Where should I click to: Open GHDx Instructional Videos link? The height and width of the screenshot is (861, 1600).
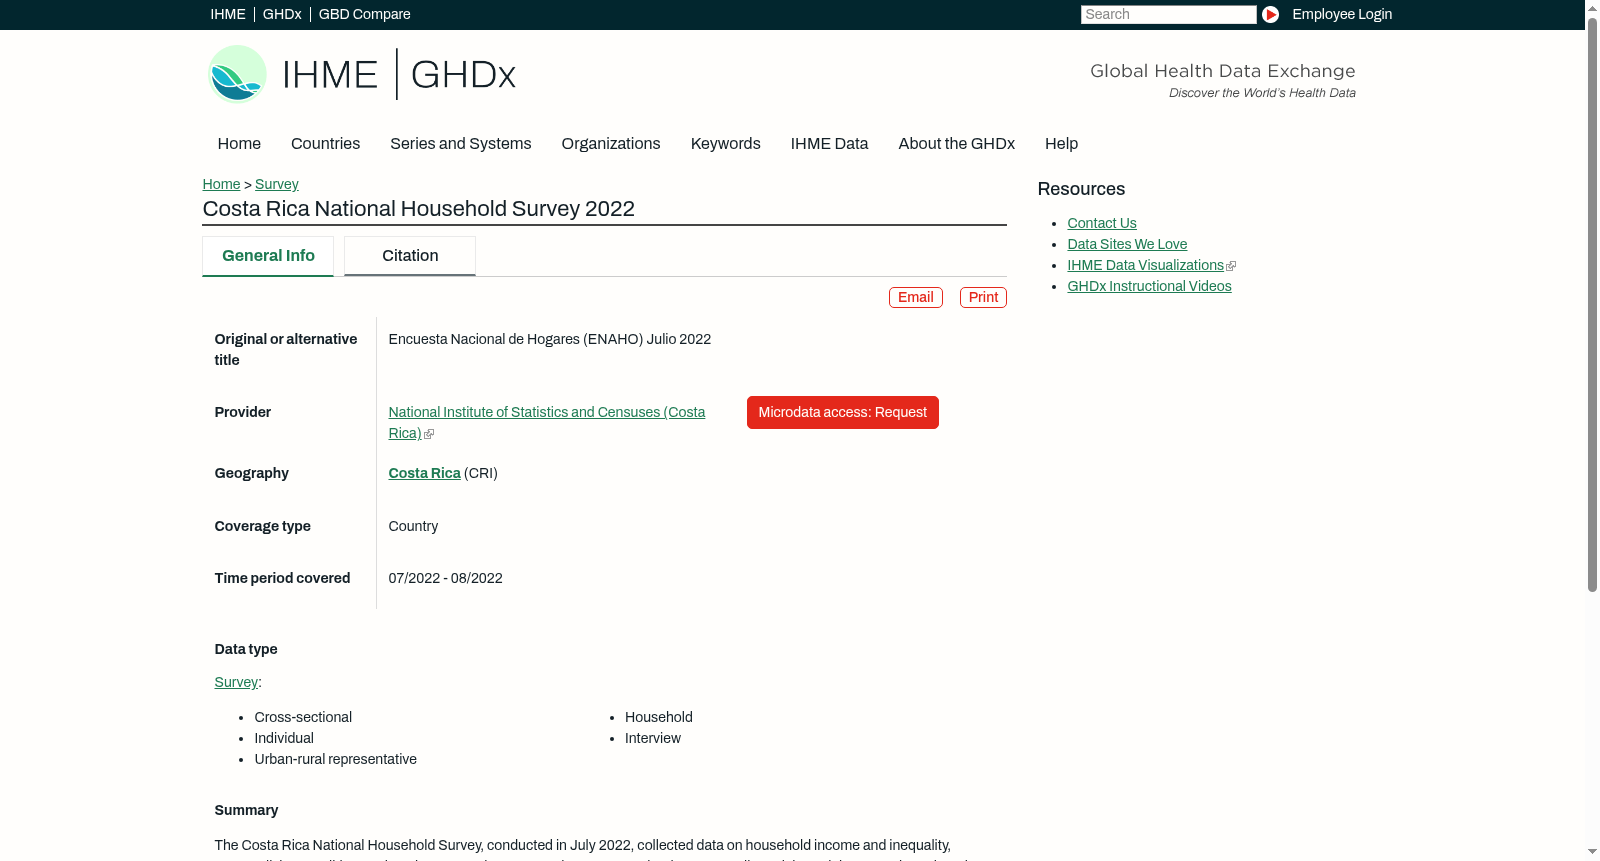[1149, 287]
